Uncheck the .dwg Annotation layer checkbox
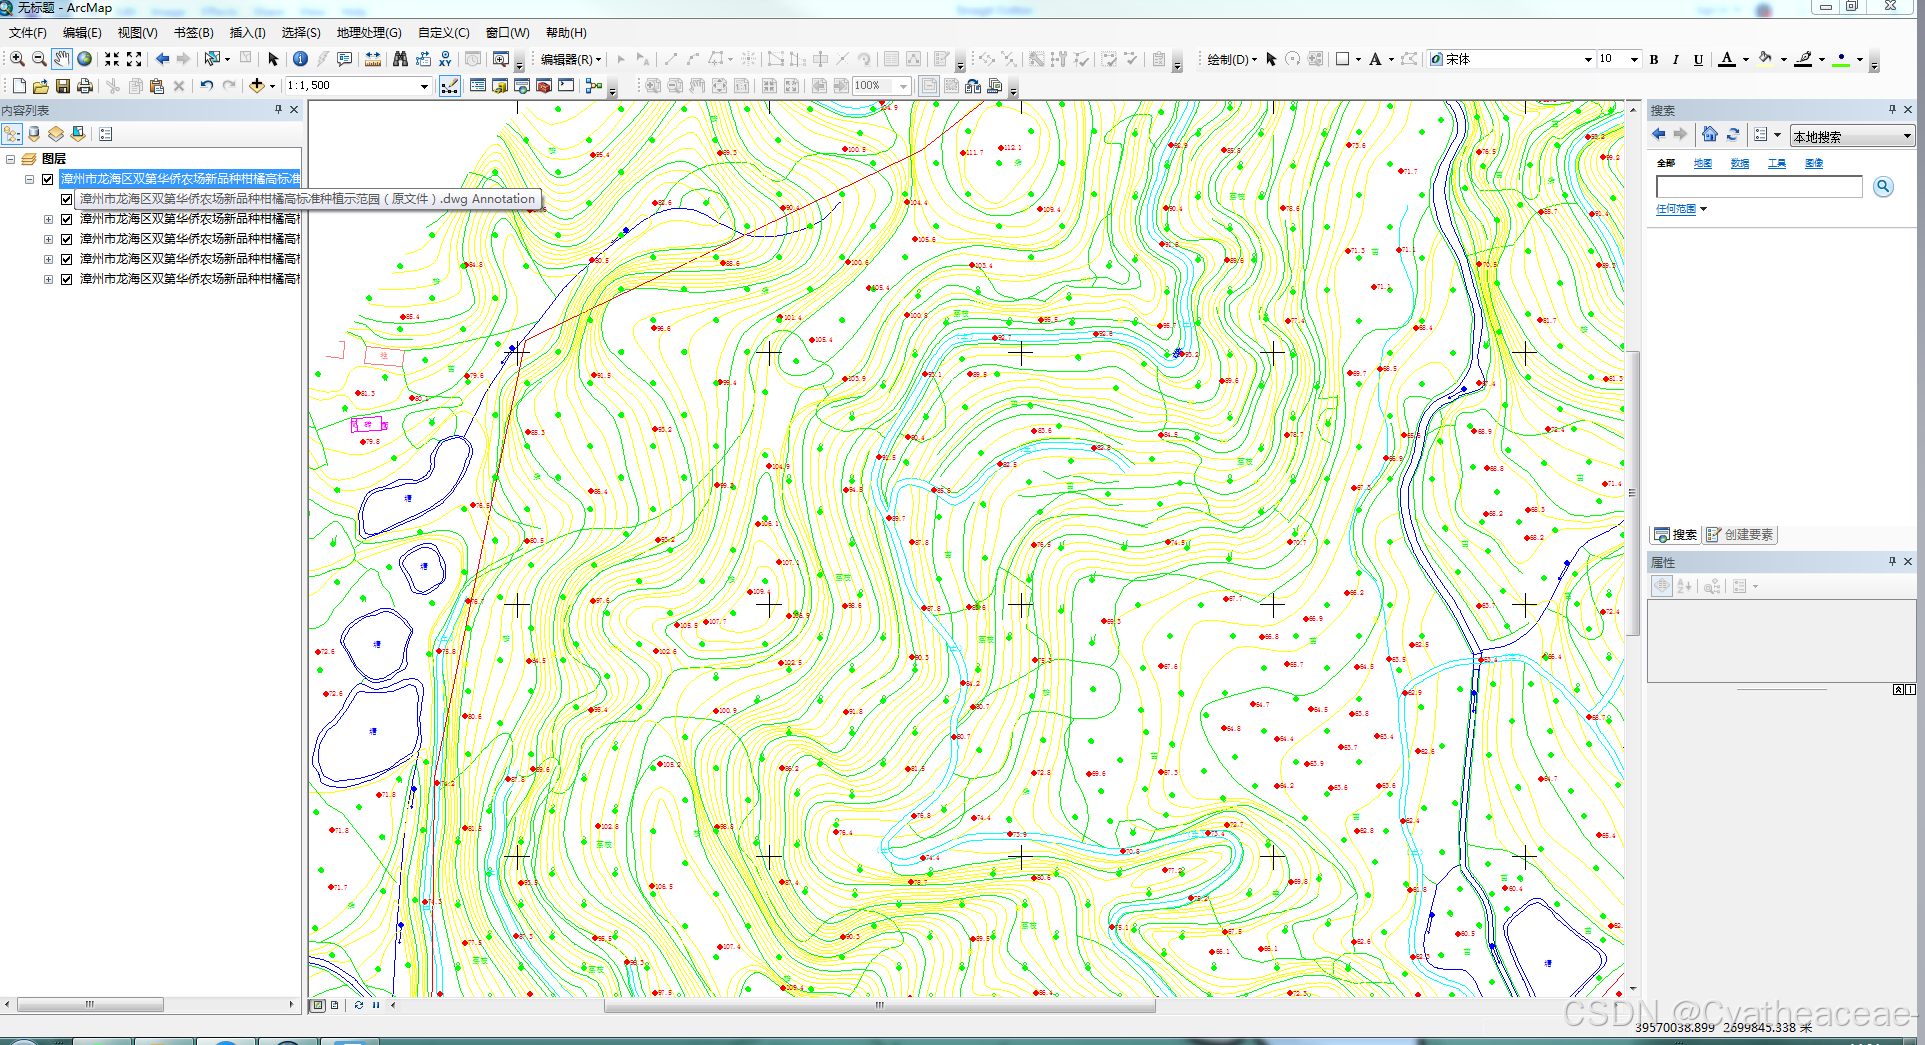 tap(67, 199)
